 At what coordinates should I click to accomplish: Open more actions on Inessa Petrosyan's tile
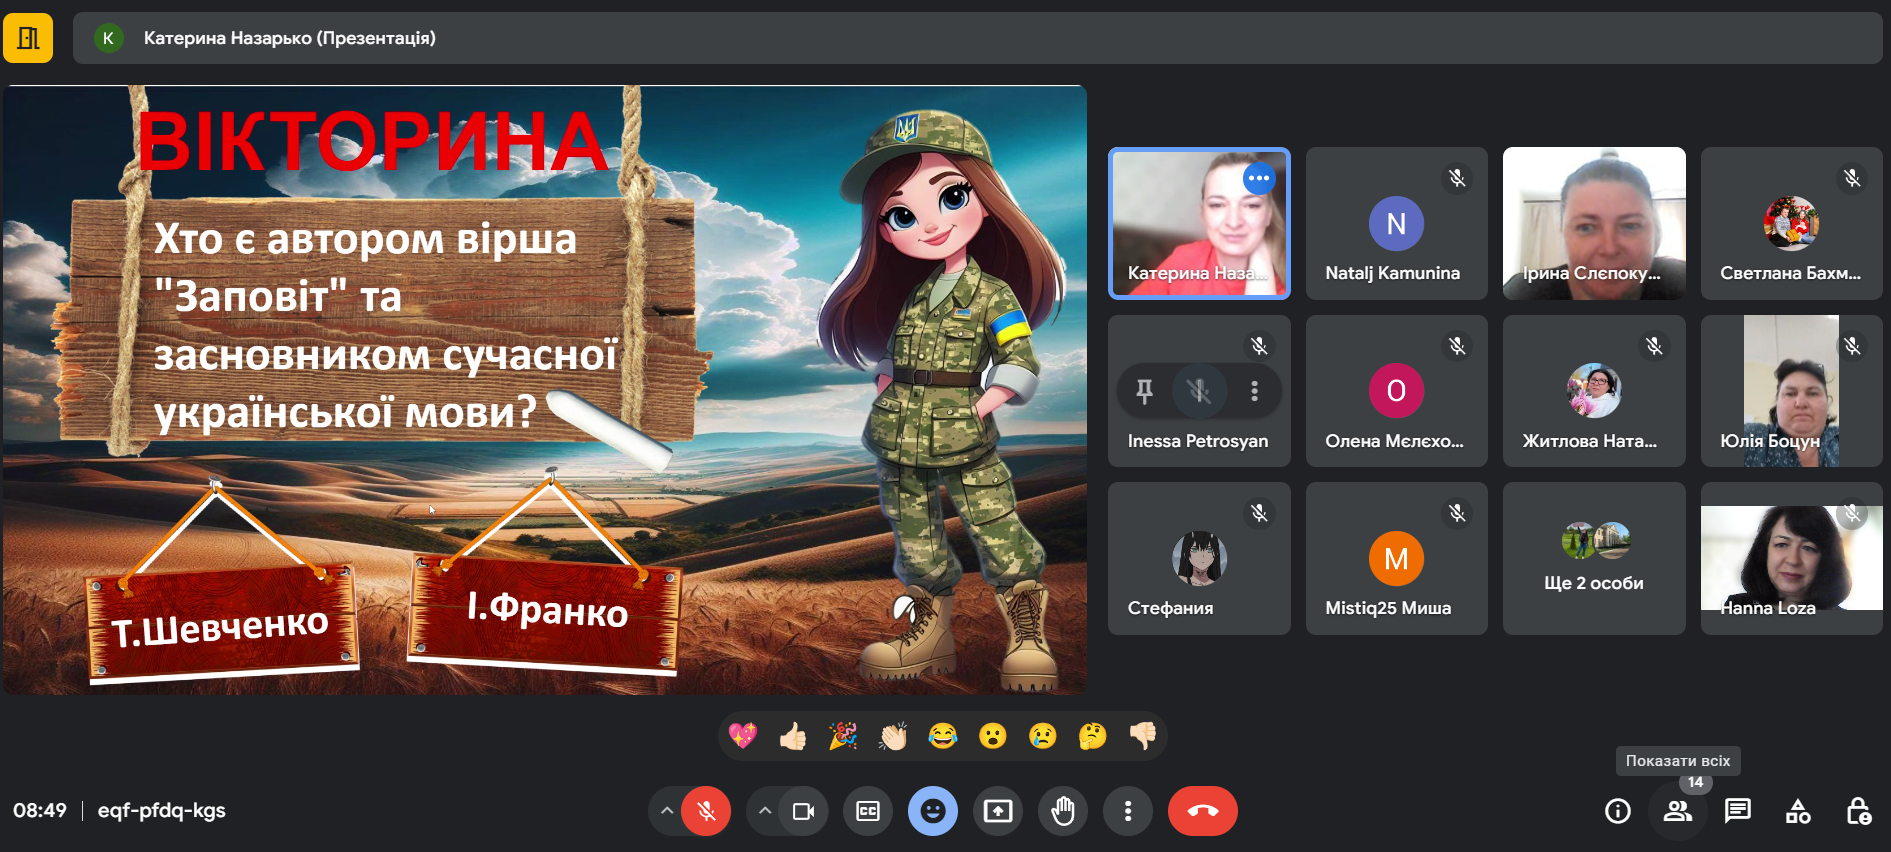(1254, 391)
